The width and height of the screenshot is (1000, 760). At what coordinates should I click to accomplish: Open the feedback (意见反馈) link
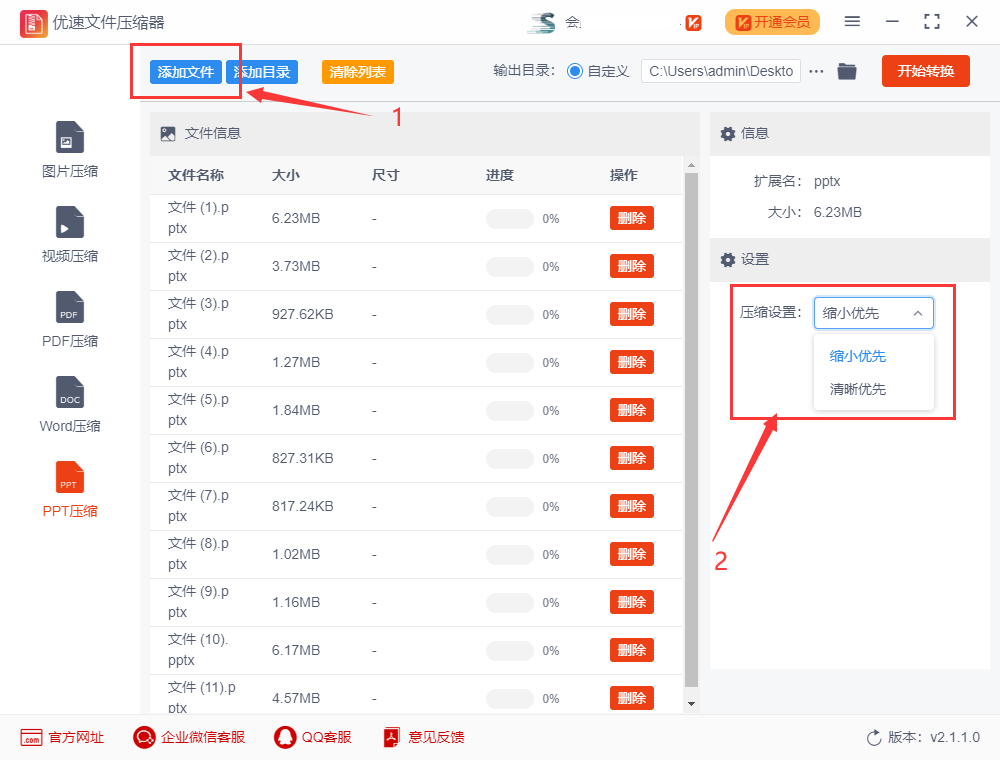coord(423,738)
